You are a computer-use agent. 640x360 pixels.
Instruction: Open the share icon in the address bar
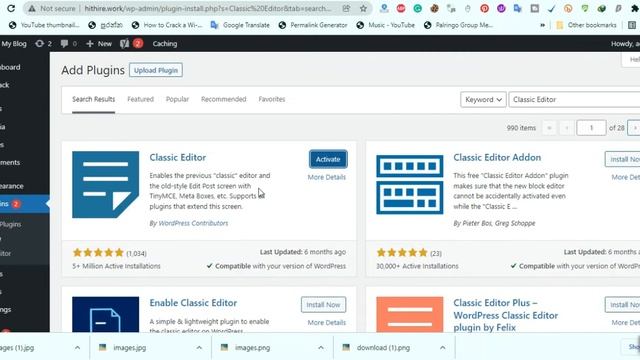[346, 8]
